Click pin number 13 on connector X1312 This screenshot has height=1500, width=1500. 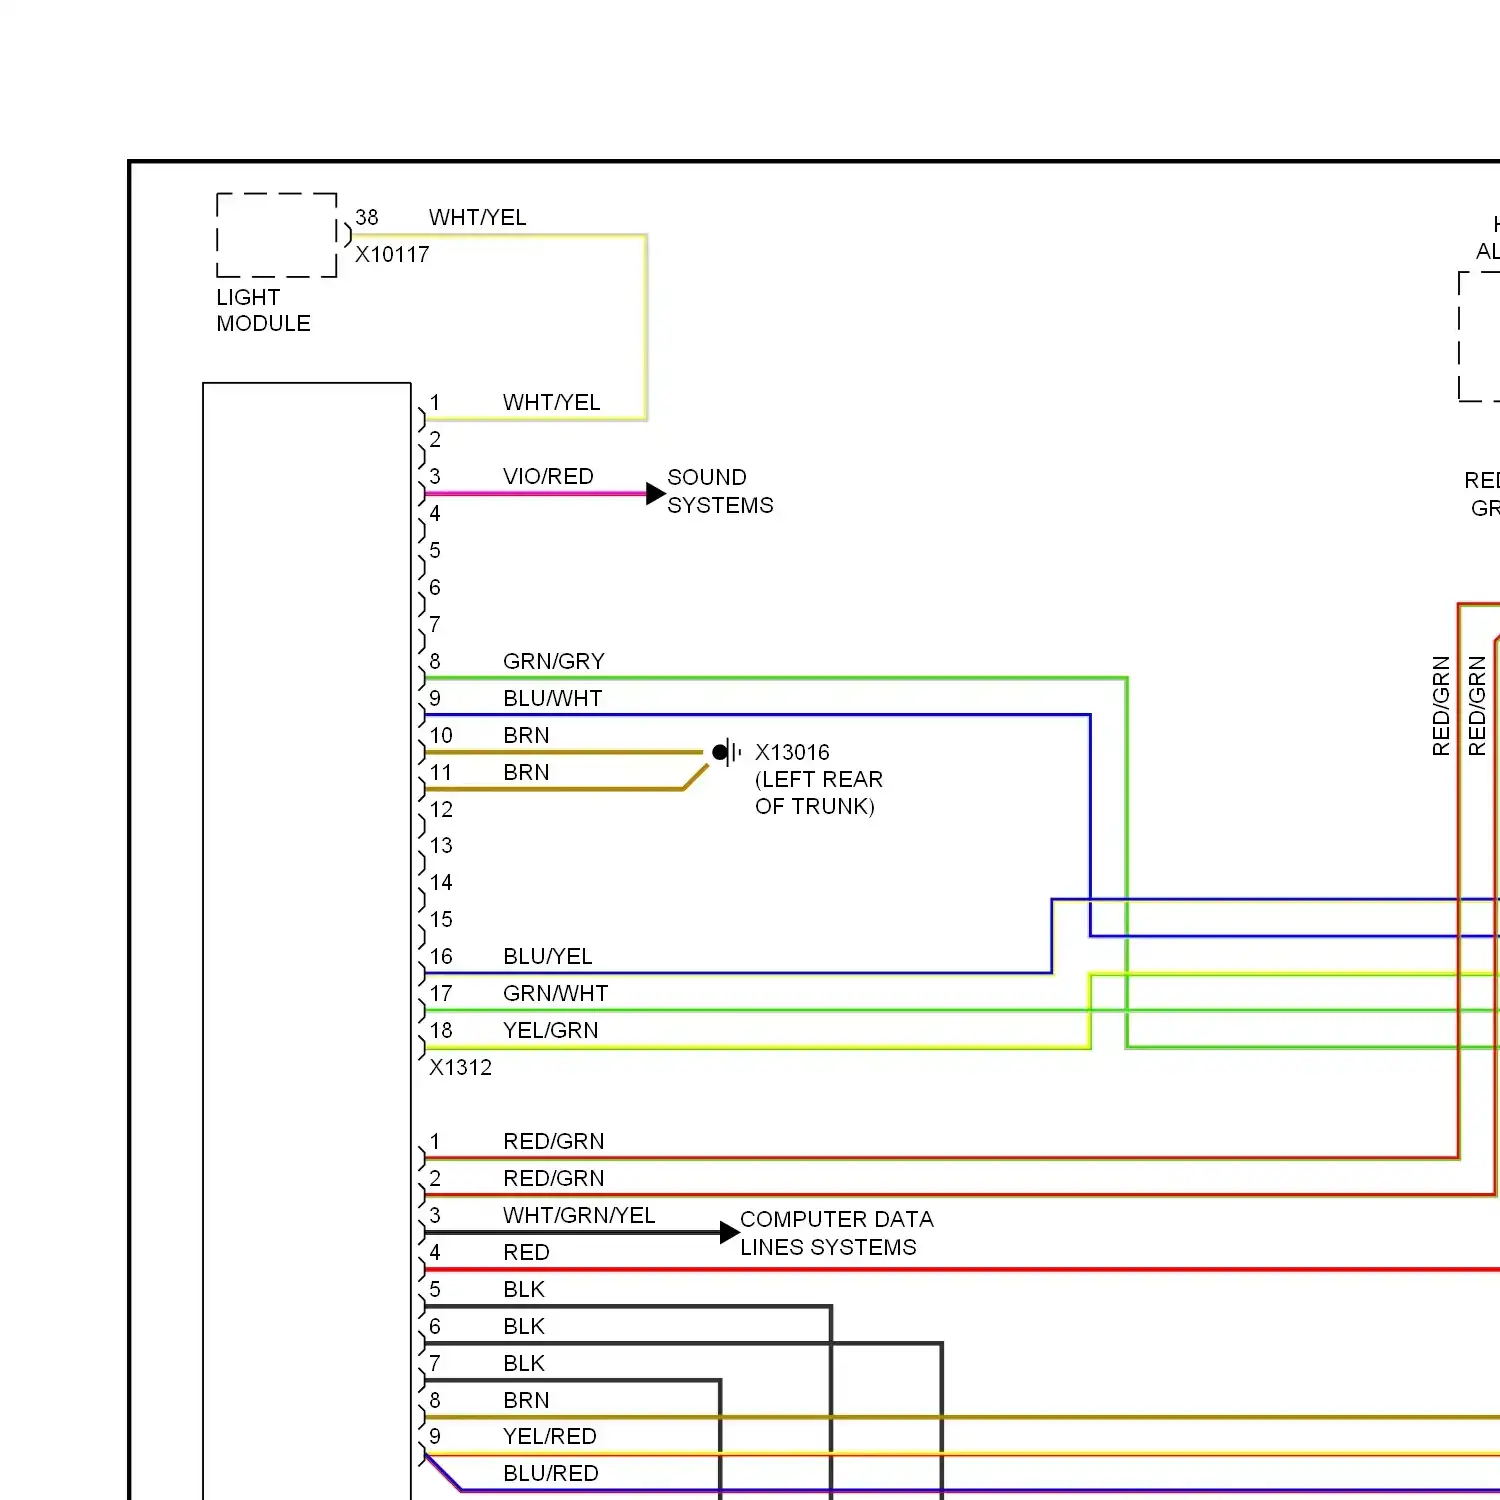(441, 845)
